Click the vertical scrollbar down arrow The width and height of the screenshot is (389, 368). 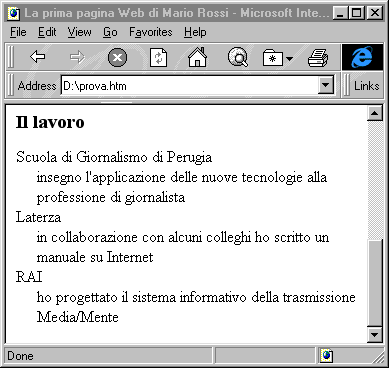pos(375,334)
